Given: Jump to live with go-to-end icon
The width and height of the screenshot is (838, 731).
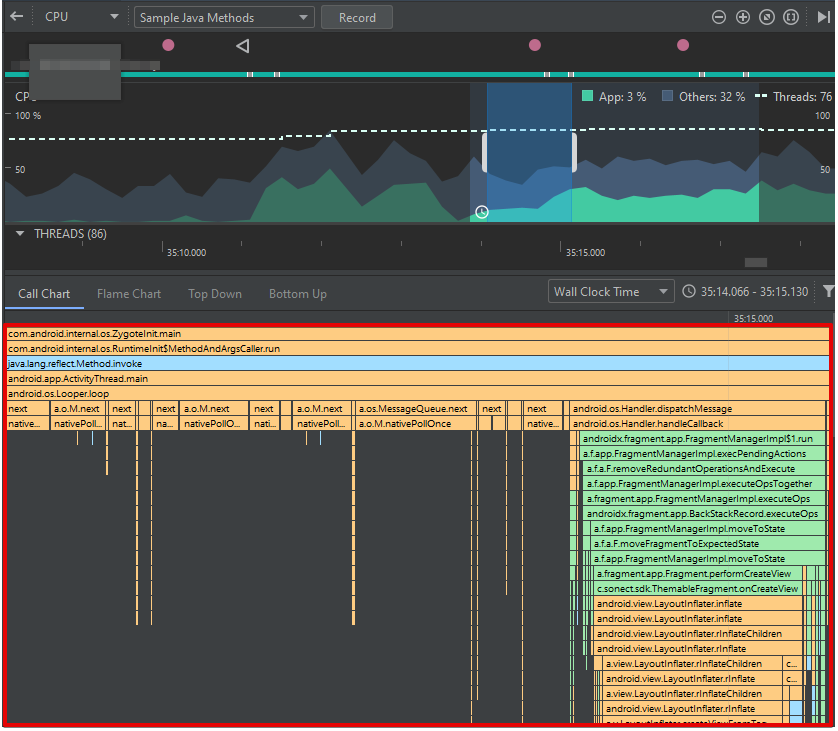Looking at the screenshot, I should [x=824, y=17].
